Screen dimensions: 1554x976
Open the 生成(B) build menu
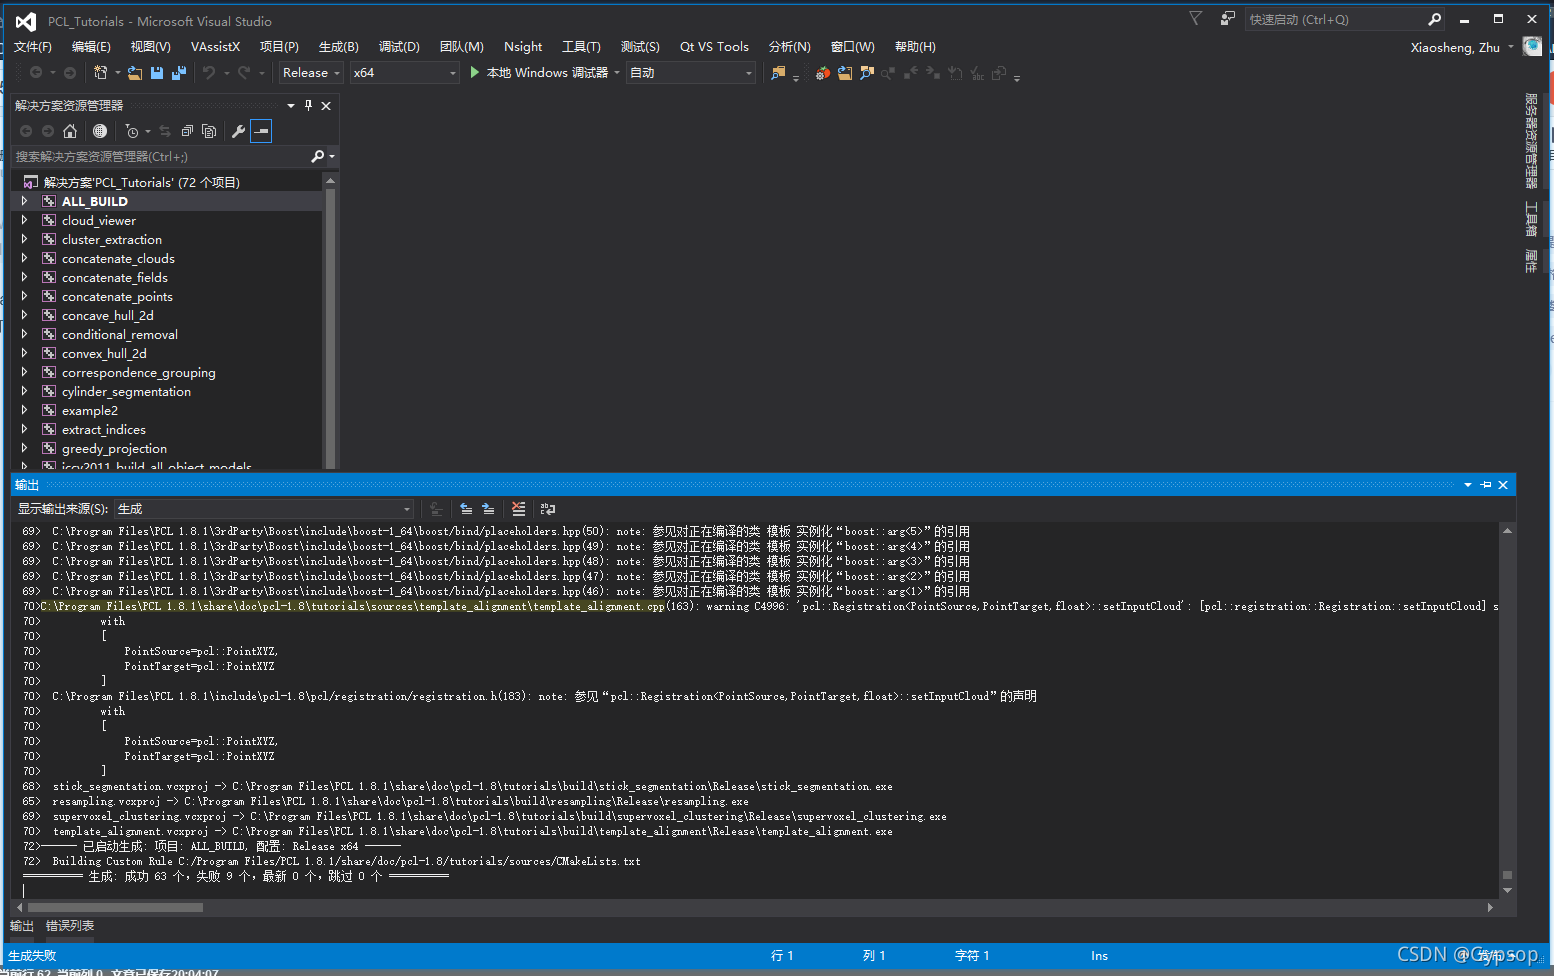(339, 47)
